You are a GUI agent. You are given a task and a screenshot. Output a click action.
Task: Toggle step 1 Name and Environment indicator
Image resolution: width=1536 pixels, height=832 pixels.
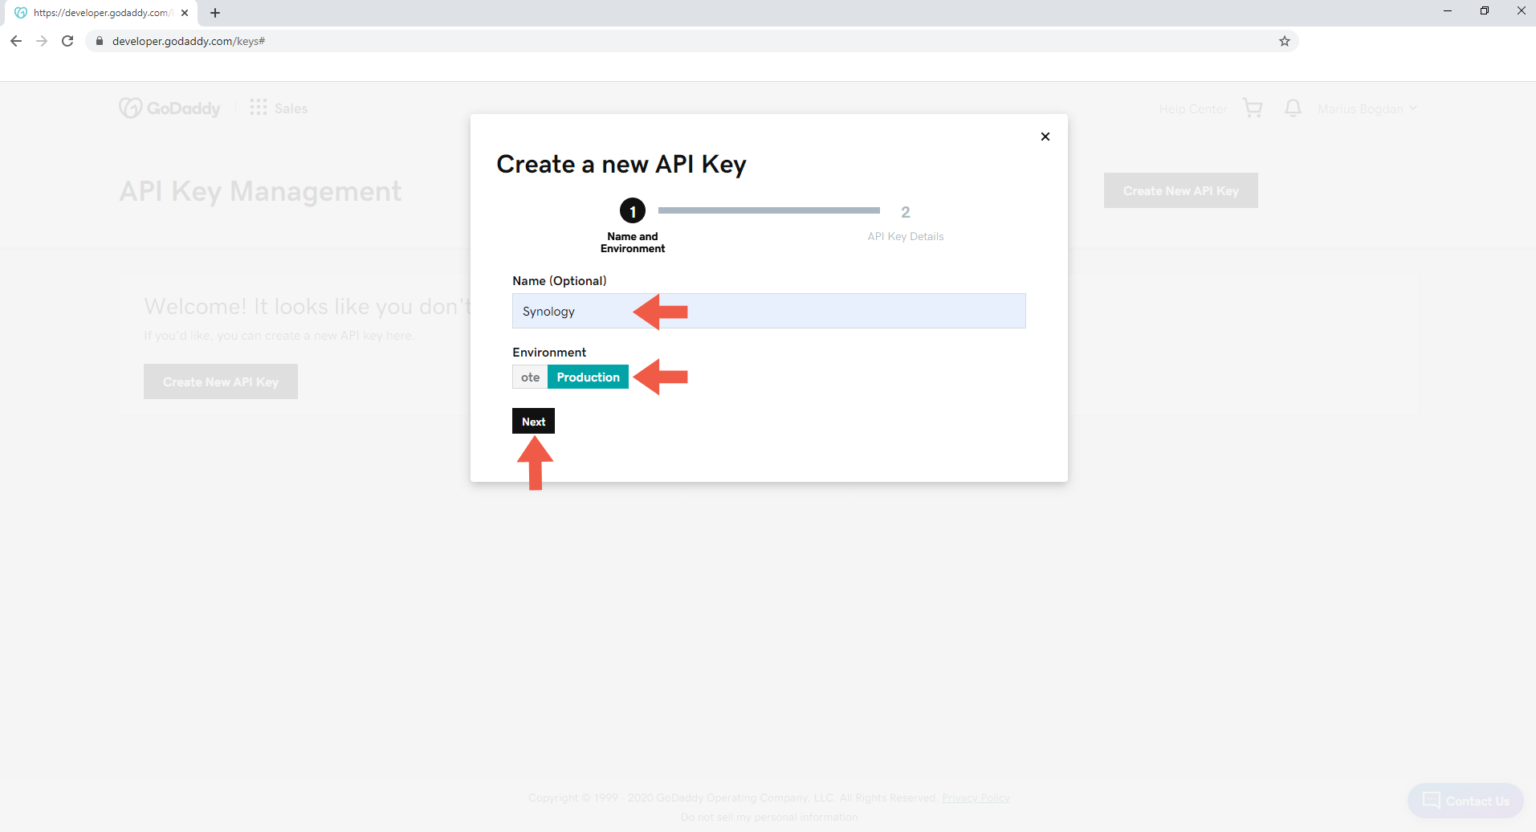pyautogui.click(x=632, y=211)
